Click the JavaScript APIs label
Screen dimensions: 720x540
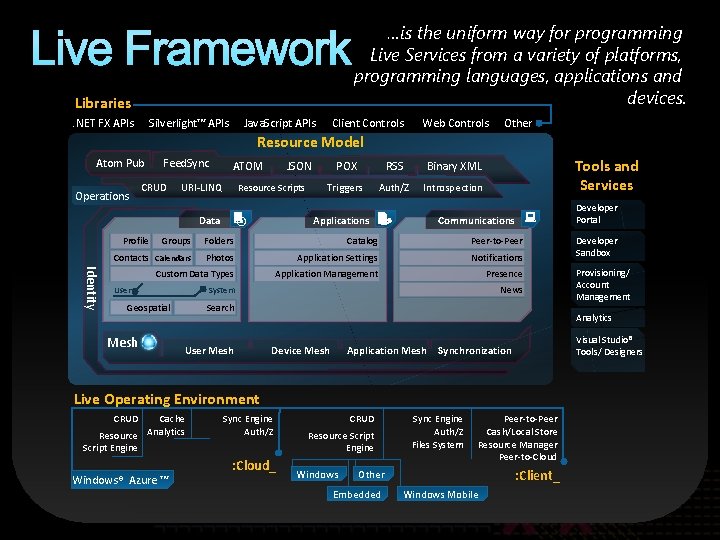[280, 123]
